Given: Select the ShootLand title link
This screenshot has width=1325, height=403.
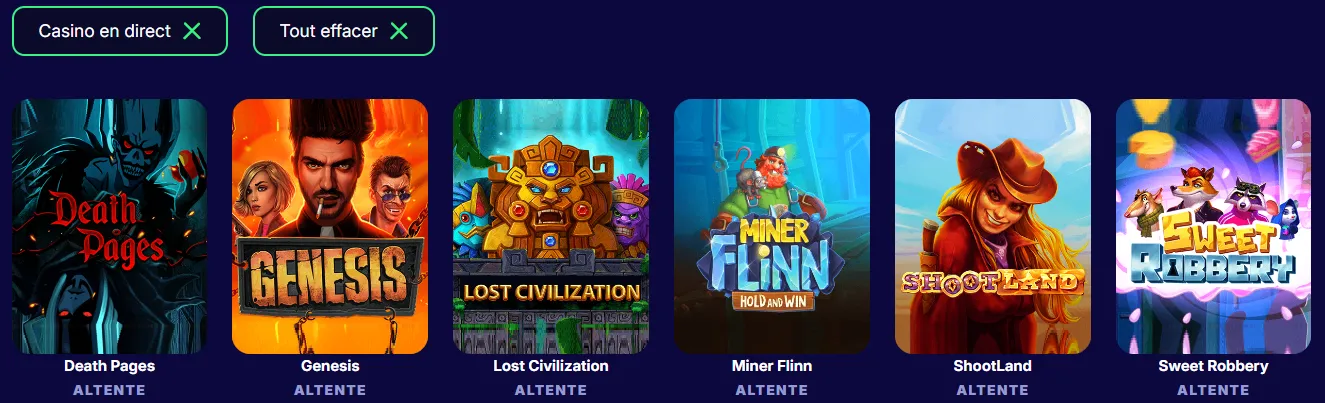Looking at the screenshot, I should tap(993, 366).
